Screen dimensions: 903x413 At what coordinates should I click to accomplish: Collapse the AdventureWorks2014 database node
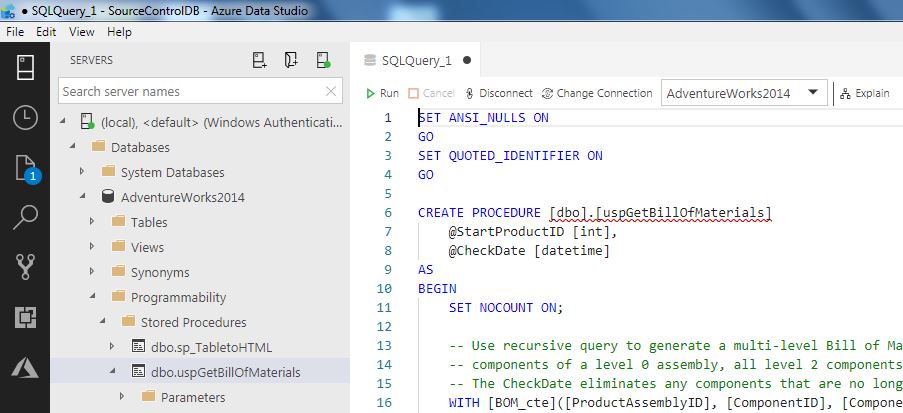tap(82, 197)
